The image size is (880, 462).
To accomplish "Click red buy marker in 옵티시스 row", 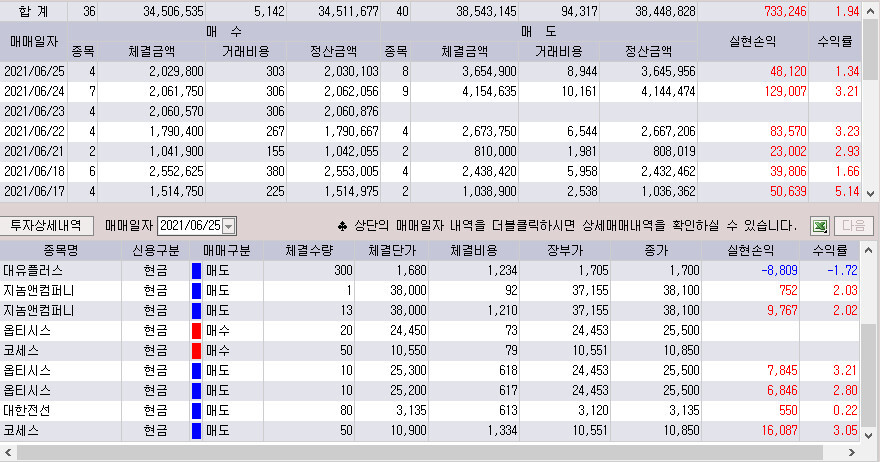I will click(x=196, y=331).
